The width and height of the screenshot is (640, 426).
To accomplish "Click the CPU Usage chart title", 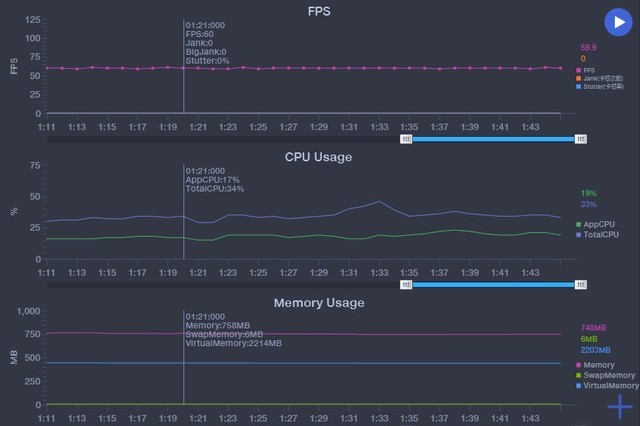I will [319, 157].
